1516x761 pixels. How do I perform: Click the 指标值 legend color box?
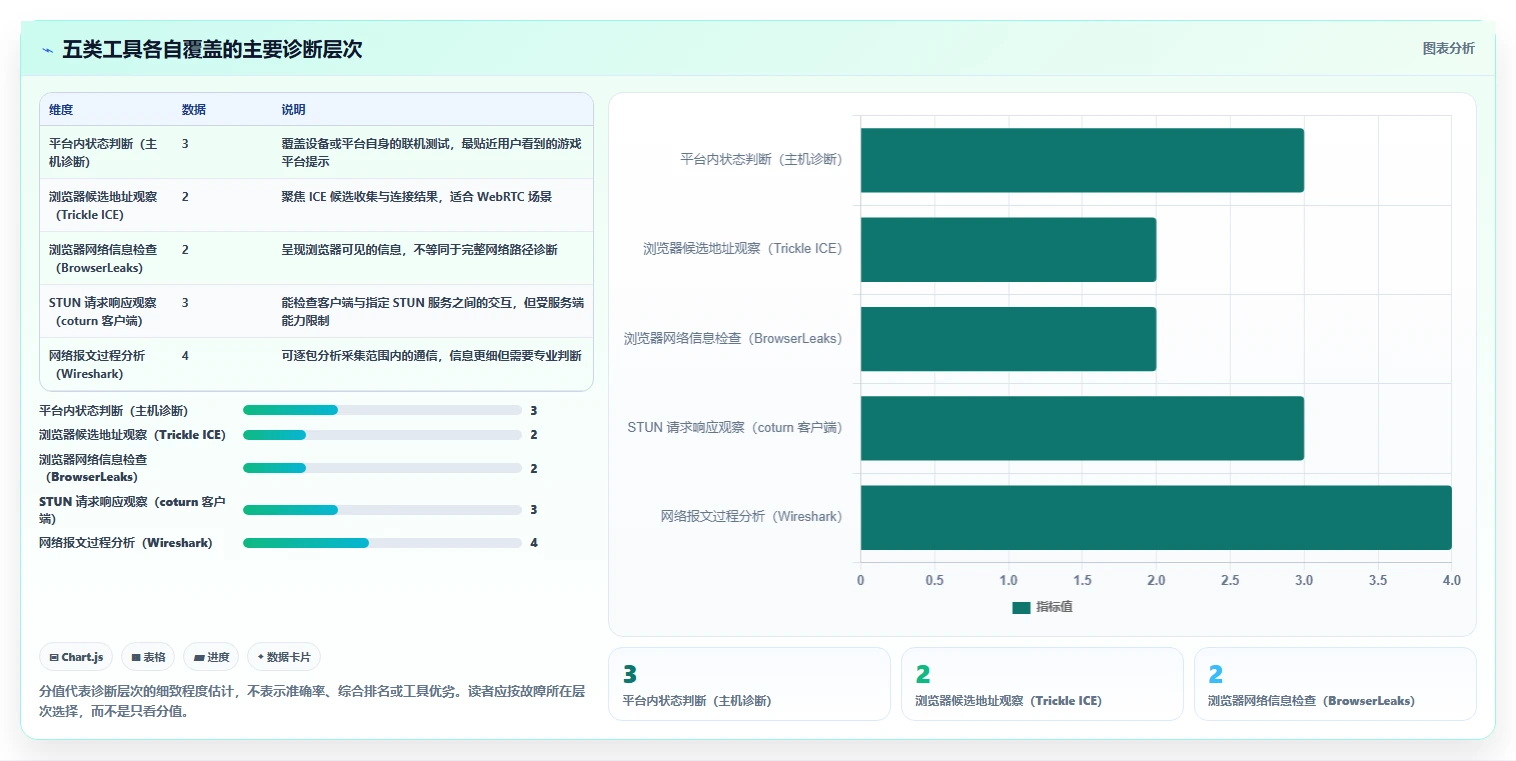(1021, 608)
